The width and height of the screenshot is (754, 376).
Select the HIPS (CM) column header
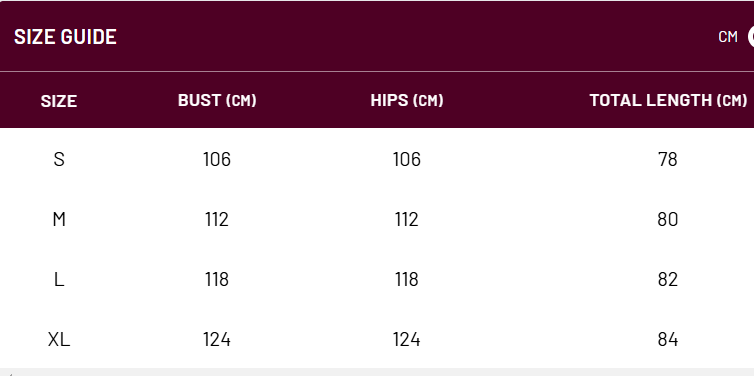(x=407, y=100)
